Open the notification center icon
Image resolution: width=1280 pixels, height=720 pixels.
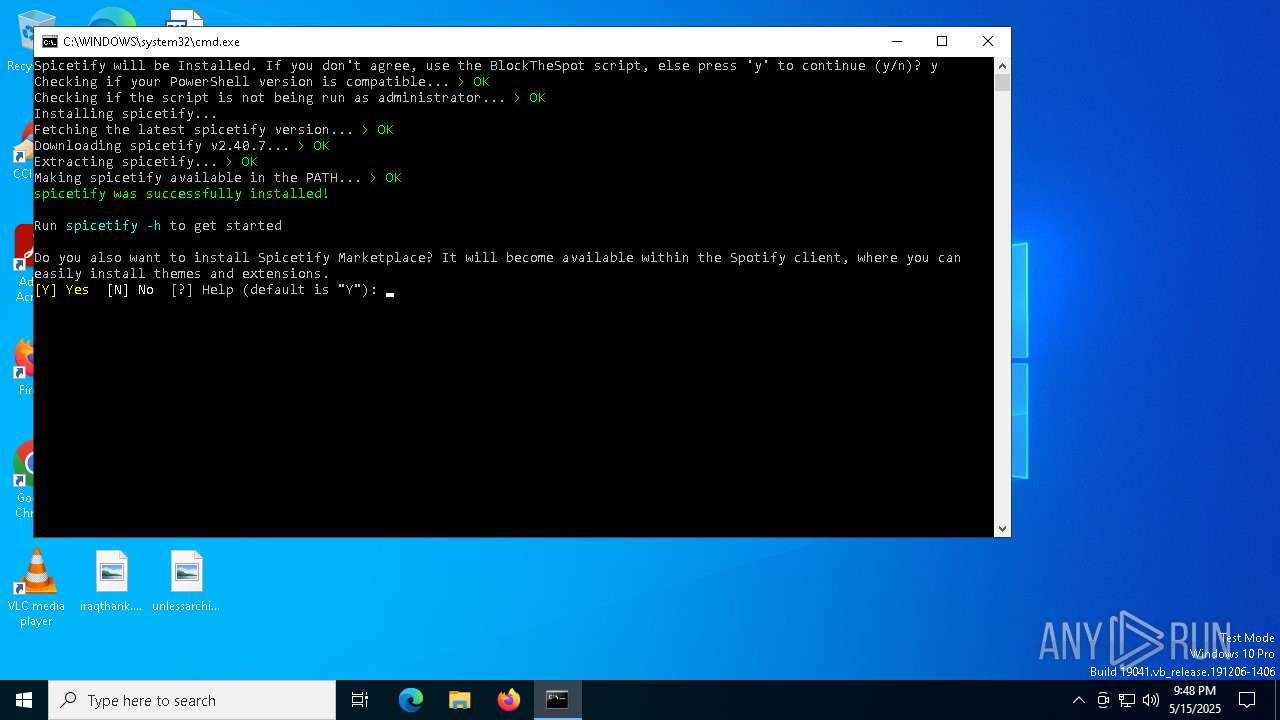[x=1247, y=700]
